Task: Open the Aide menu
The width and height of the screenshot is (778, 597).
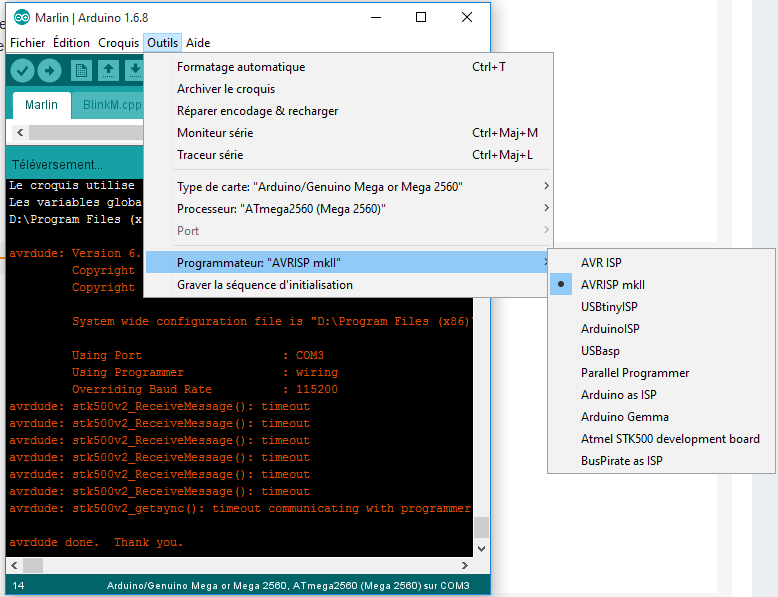Action: [x=198, y=43]
